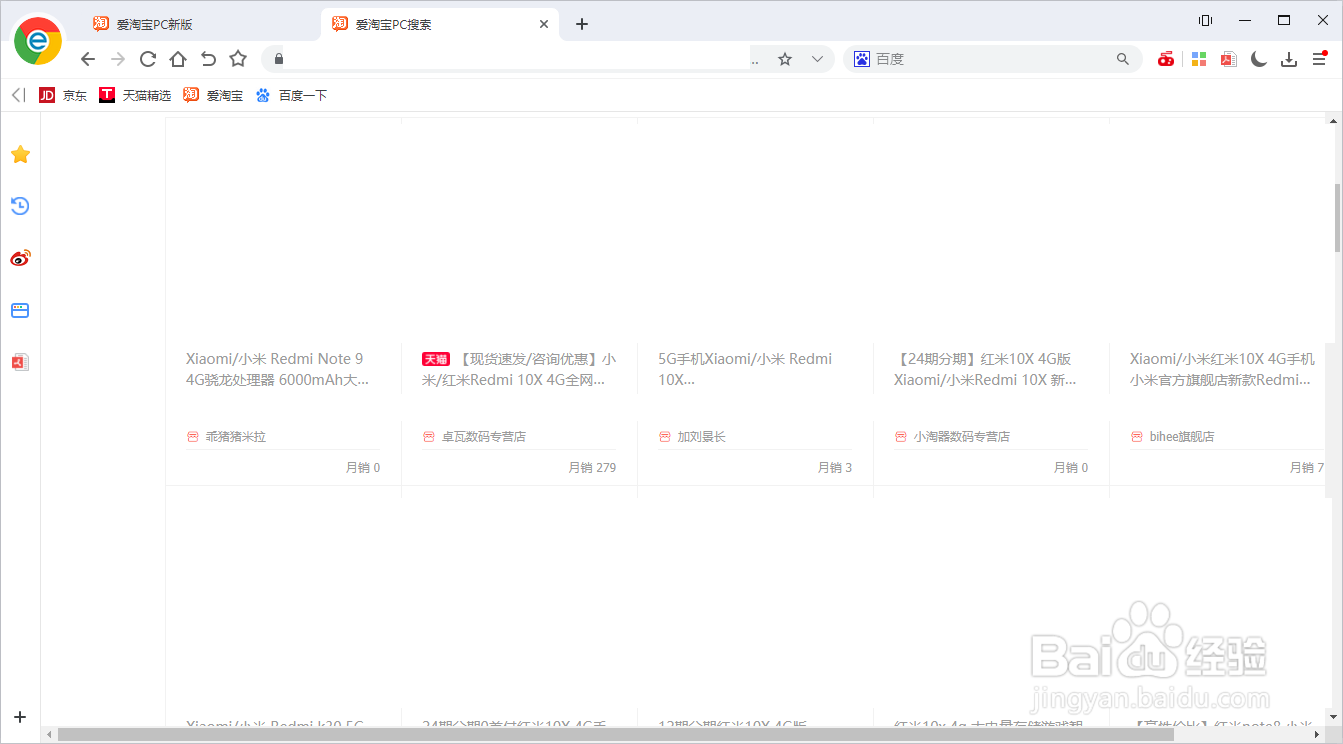1343x744 pixels.
Task: Open the Weibo icon in sidebar
Action: 20,258
